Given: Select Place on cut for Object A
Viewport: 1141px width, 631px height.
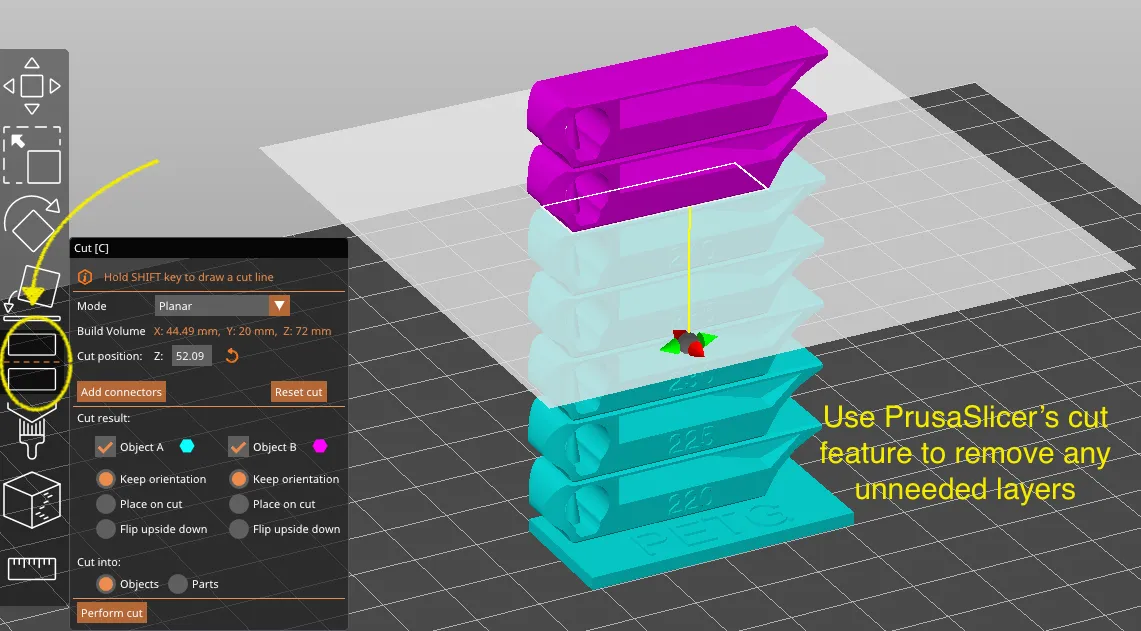Looking at the screenshot, I should click(105, 504).
